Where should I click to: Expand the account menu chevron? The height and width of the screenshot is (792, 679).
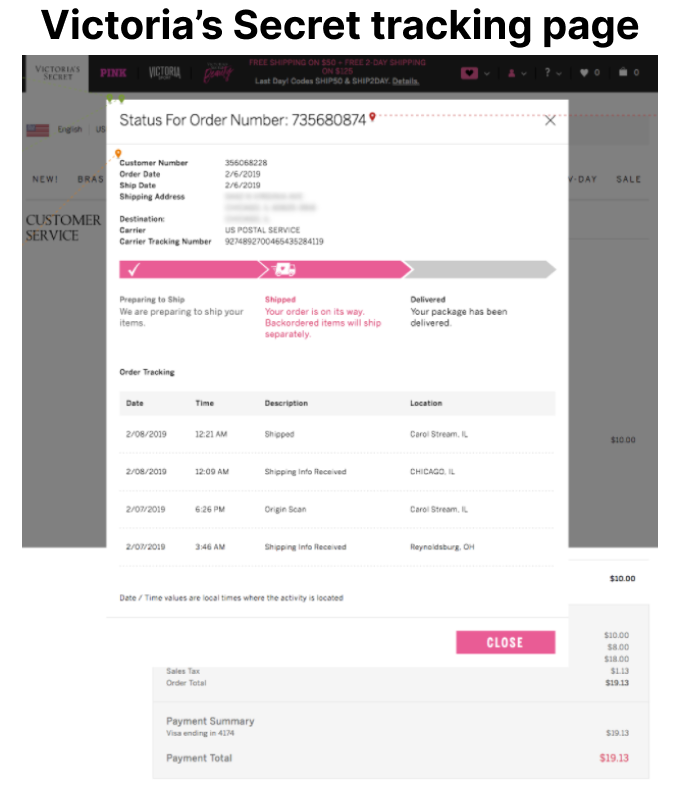[524, 74]
